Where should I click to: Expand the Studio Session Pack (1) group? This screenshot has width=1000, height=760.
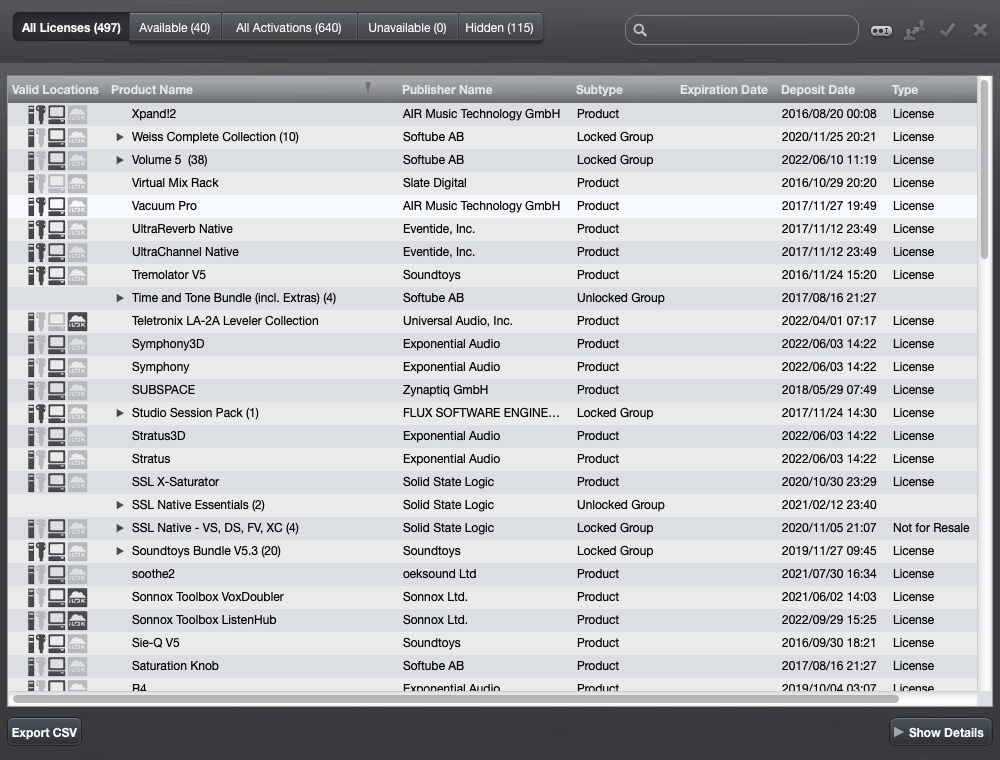pos(119,413)
